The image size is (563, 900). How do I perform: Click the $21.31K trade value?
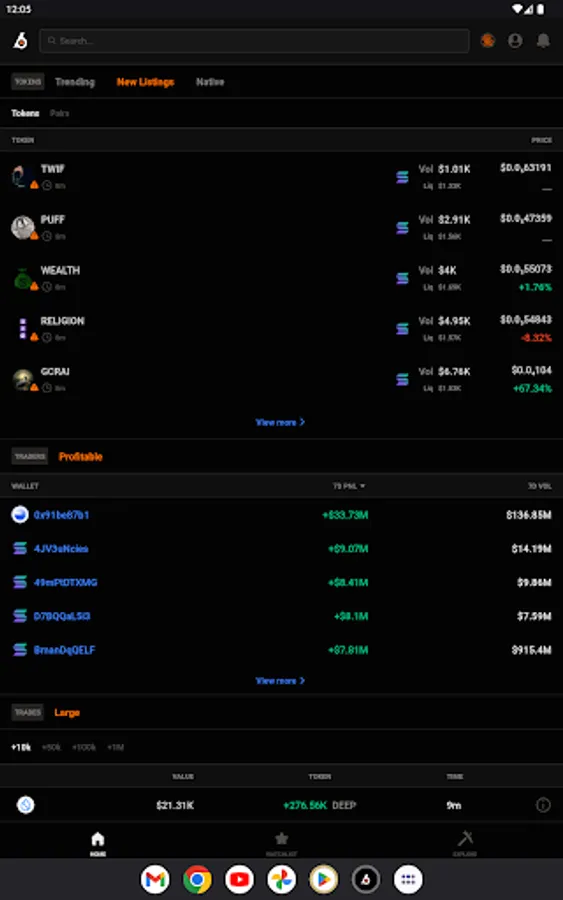coord(175,805)
